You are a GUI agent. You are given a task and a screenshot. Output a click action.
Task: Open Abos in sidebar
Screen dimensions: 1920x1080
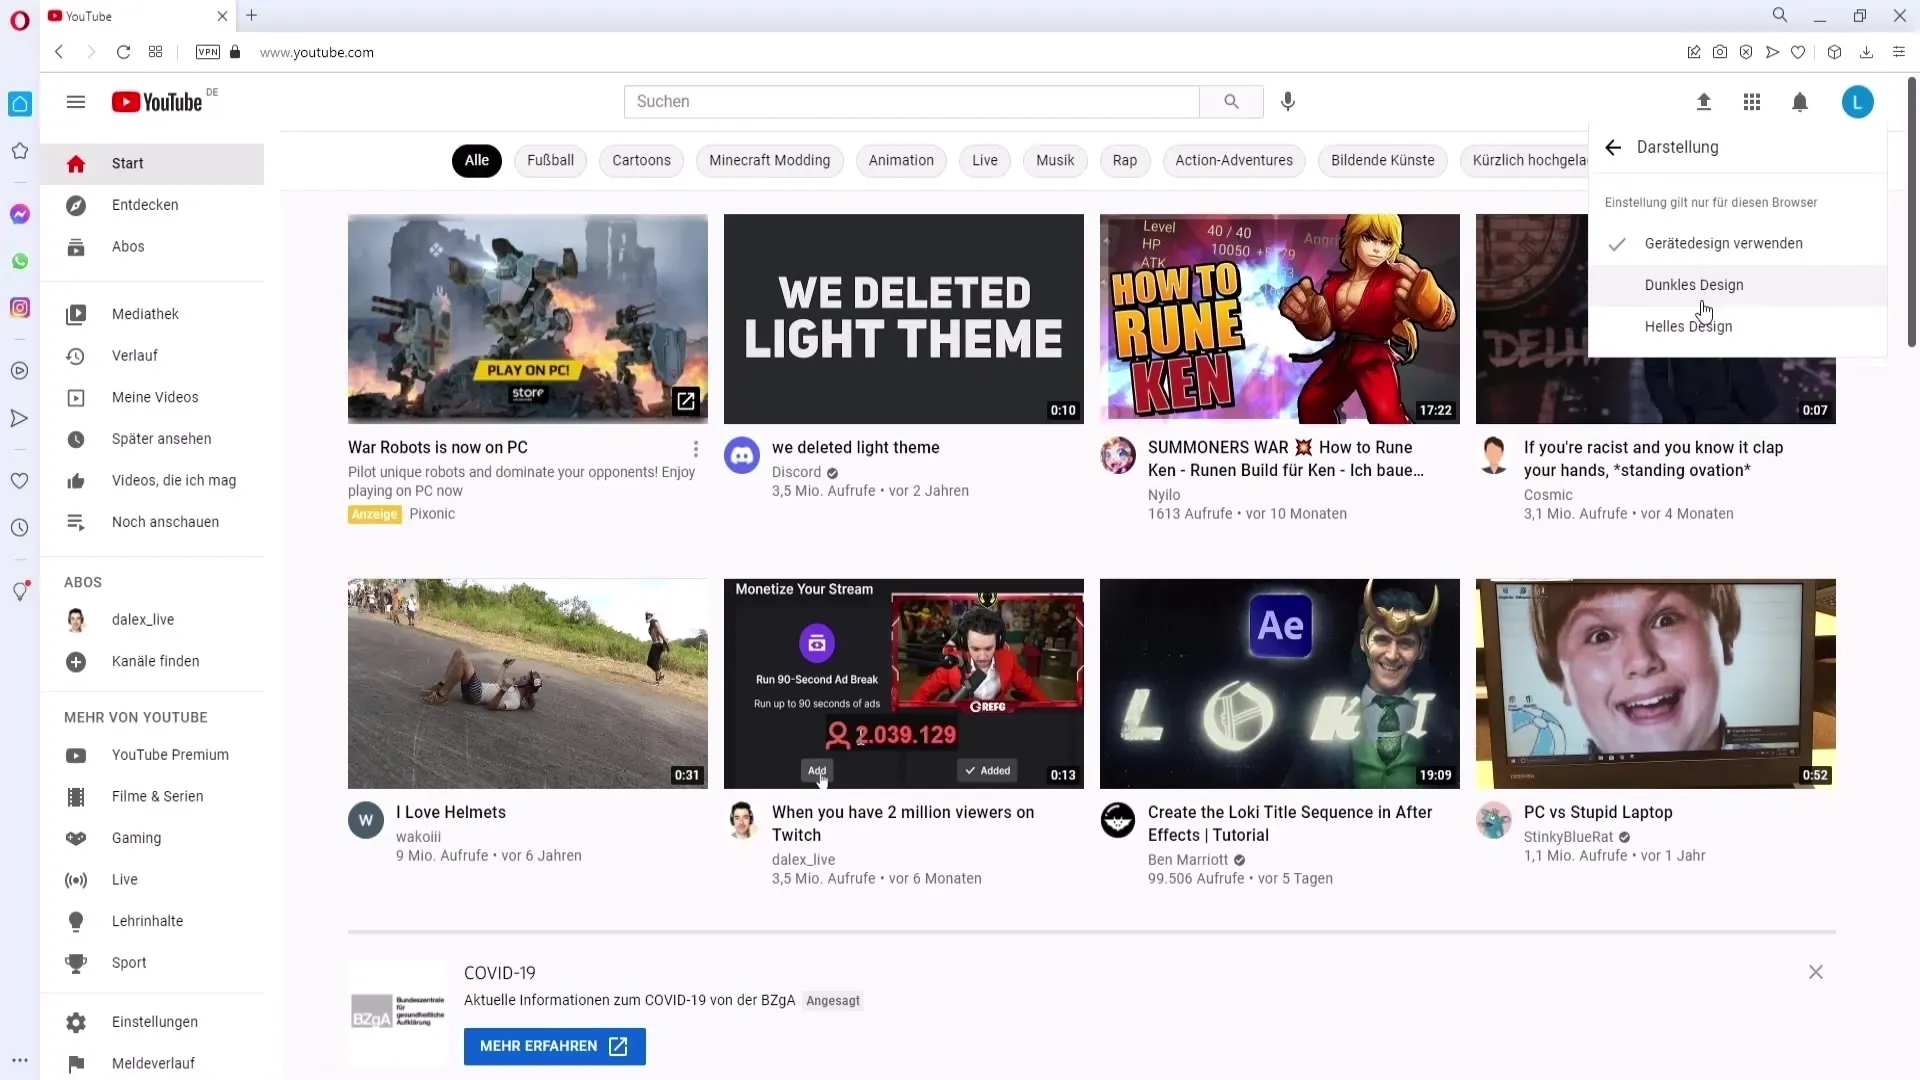click(152, 247)
